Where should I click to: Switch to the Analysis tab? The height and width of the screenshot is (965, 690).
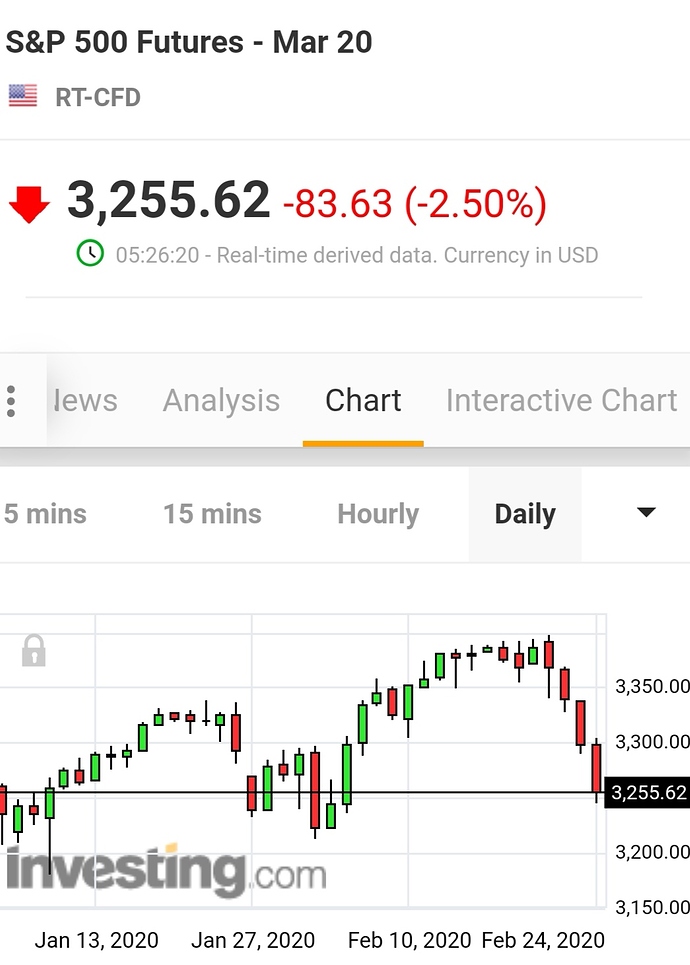point(221,401)
